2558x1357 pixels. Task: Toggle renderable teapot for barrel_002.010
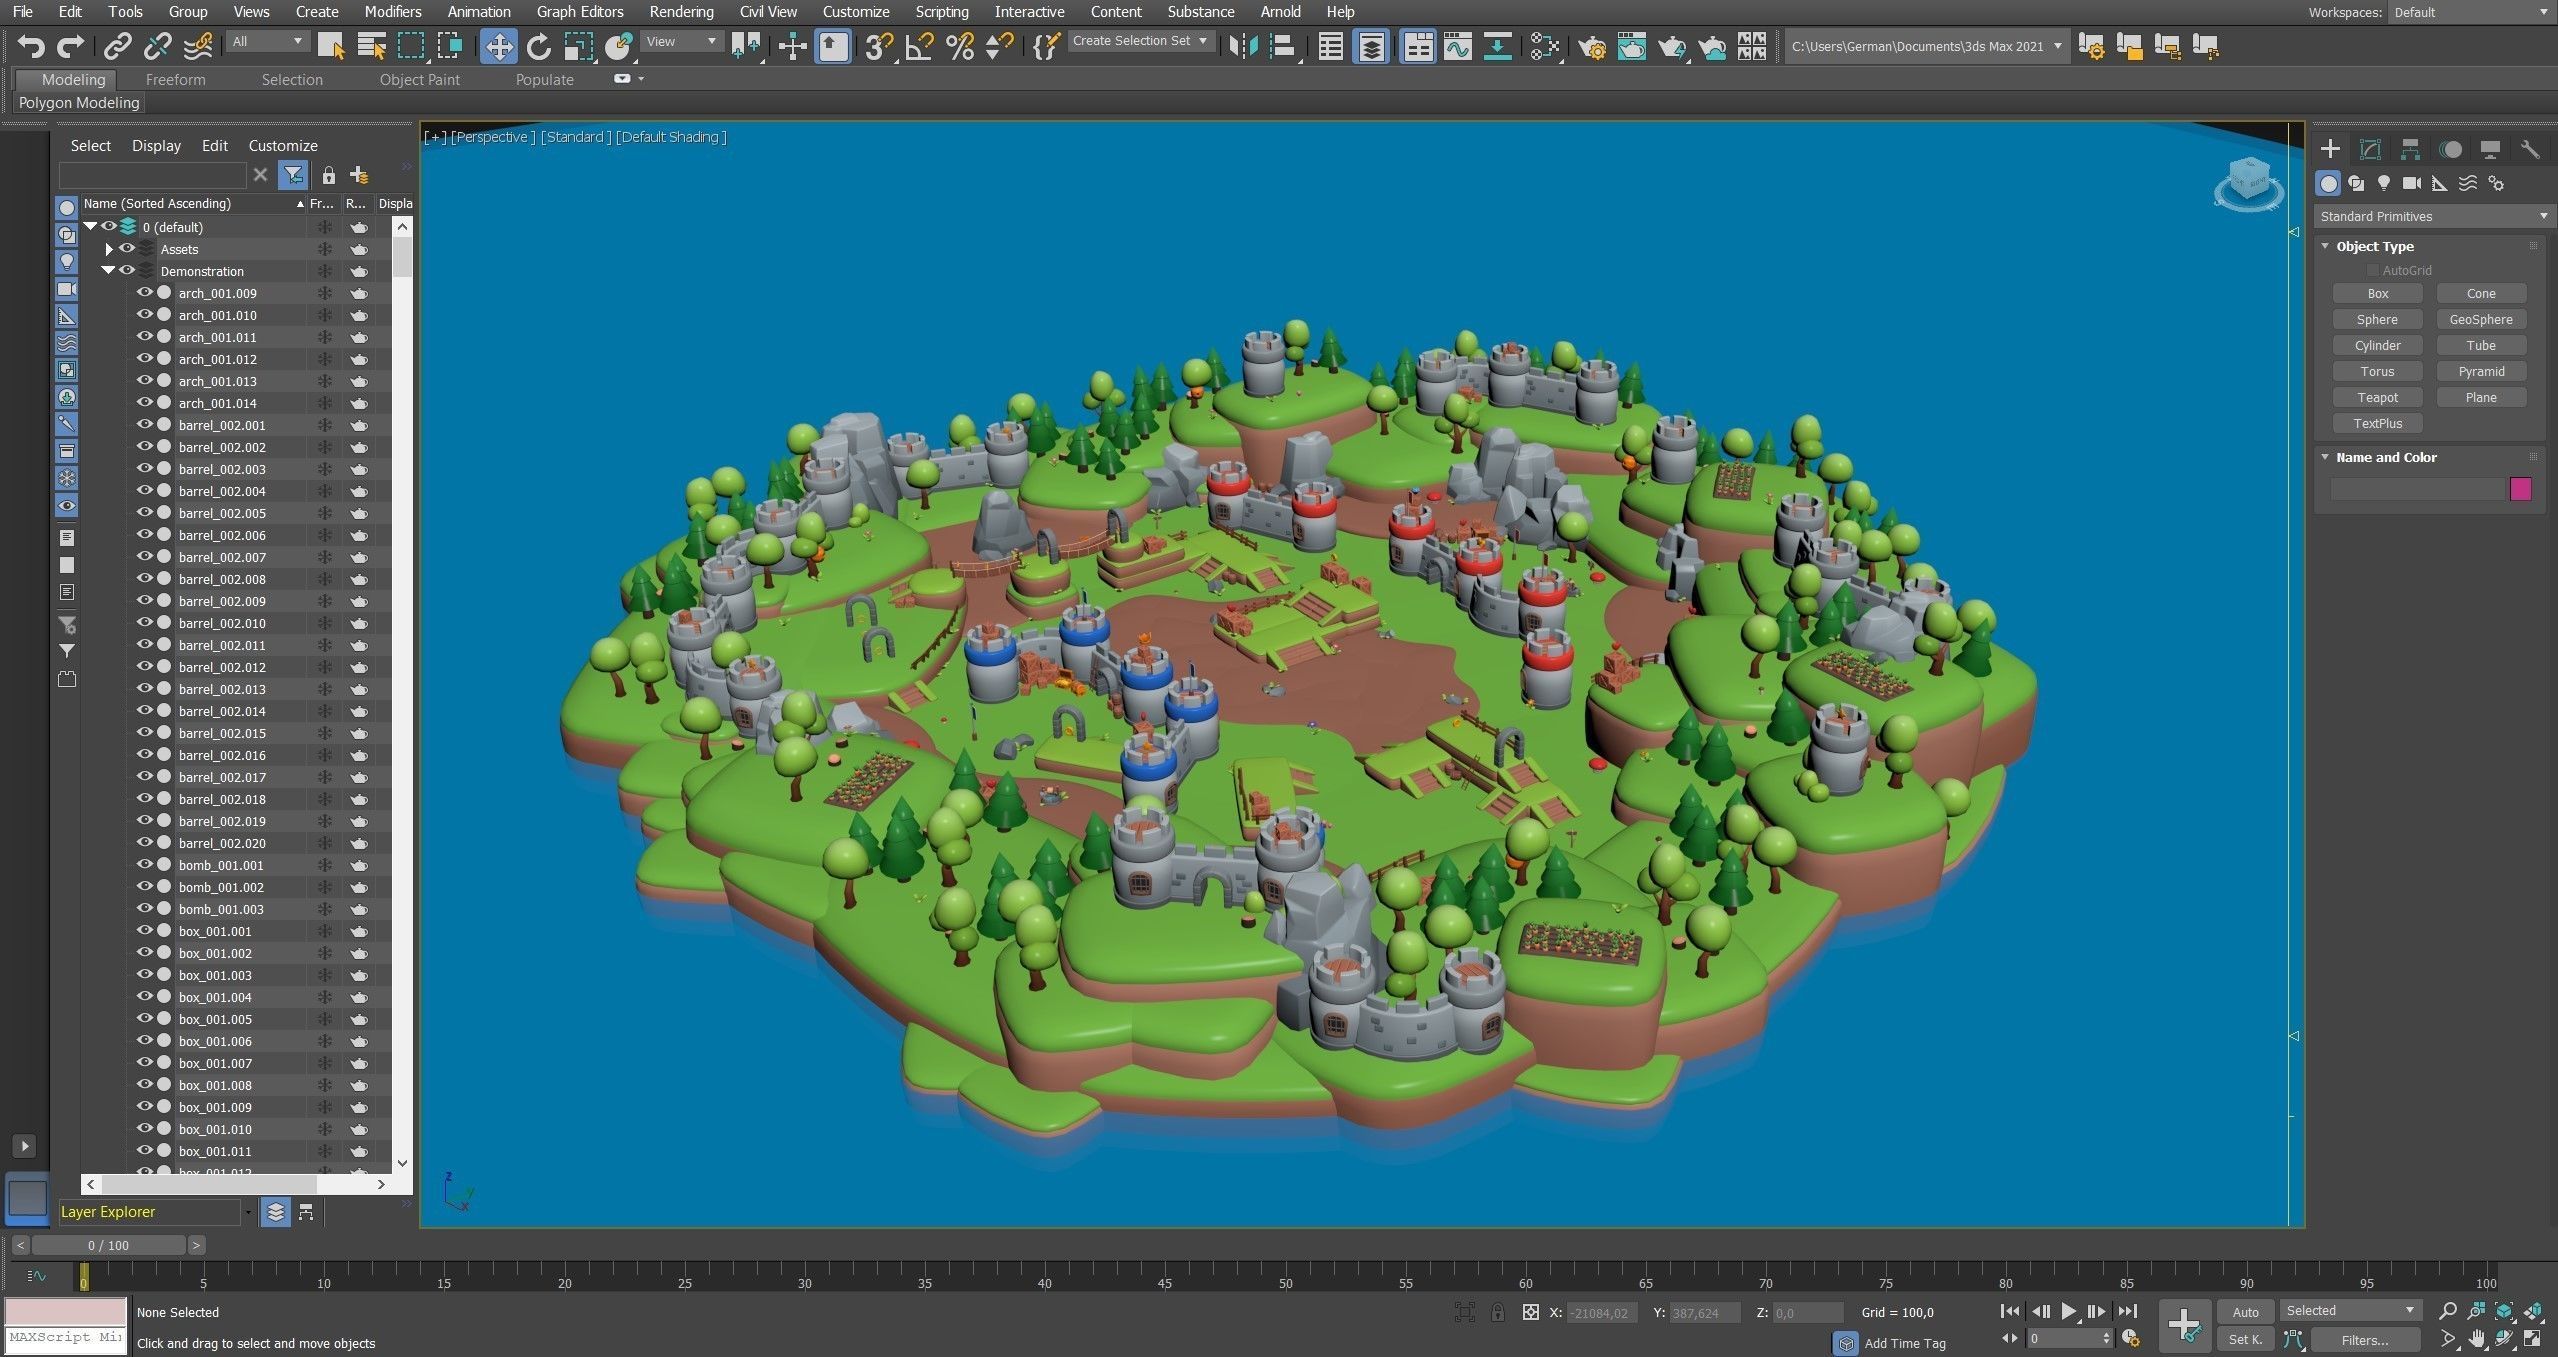359,623
